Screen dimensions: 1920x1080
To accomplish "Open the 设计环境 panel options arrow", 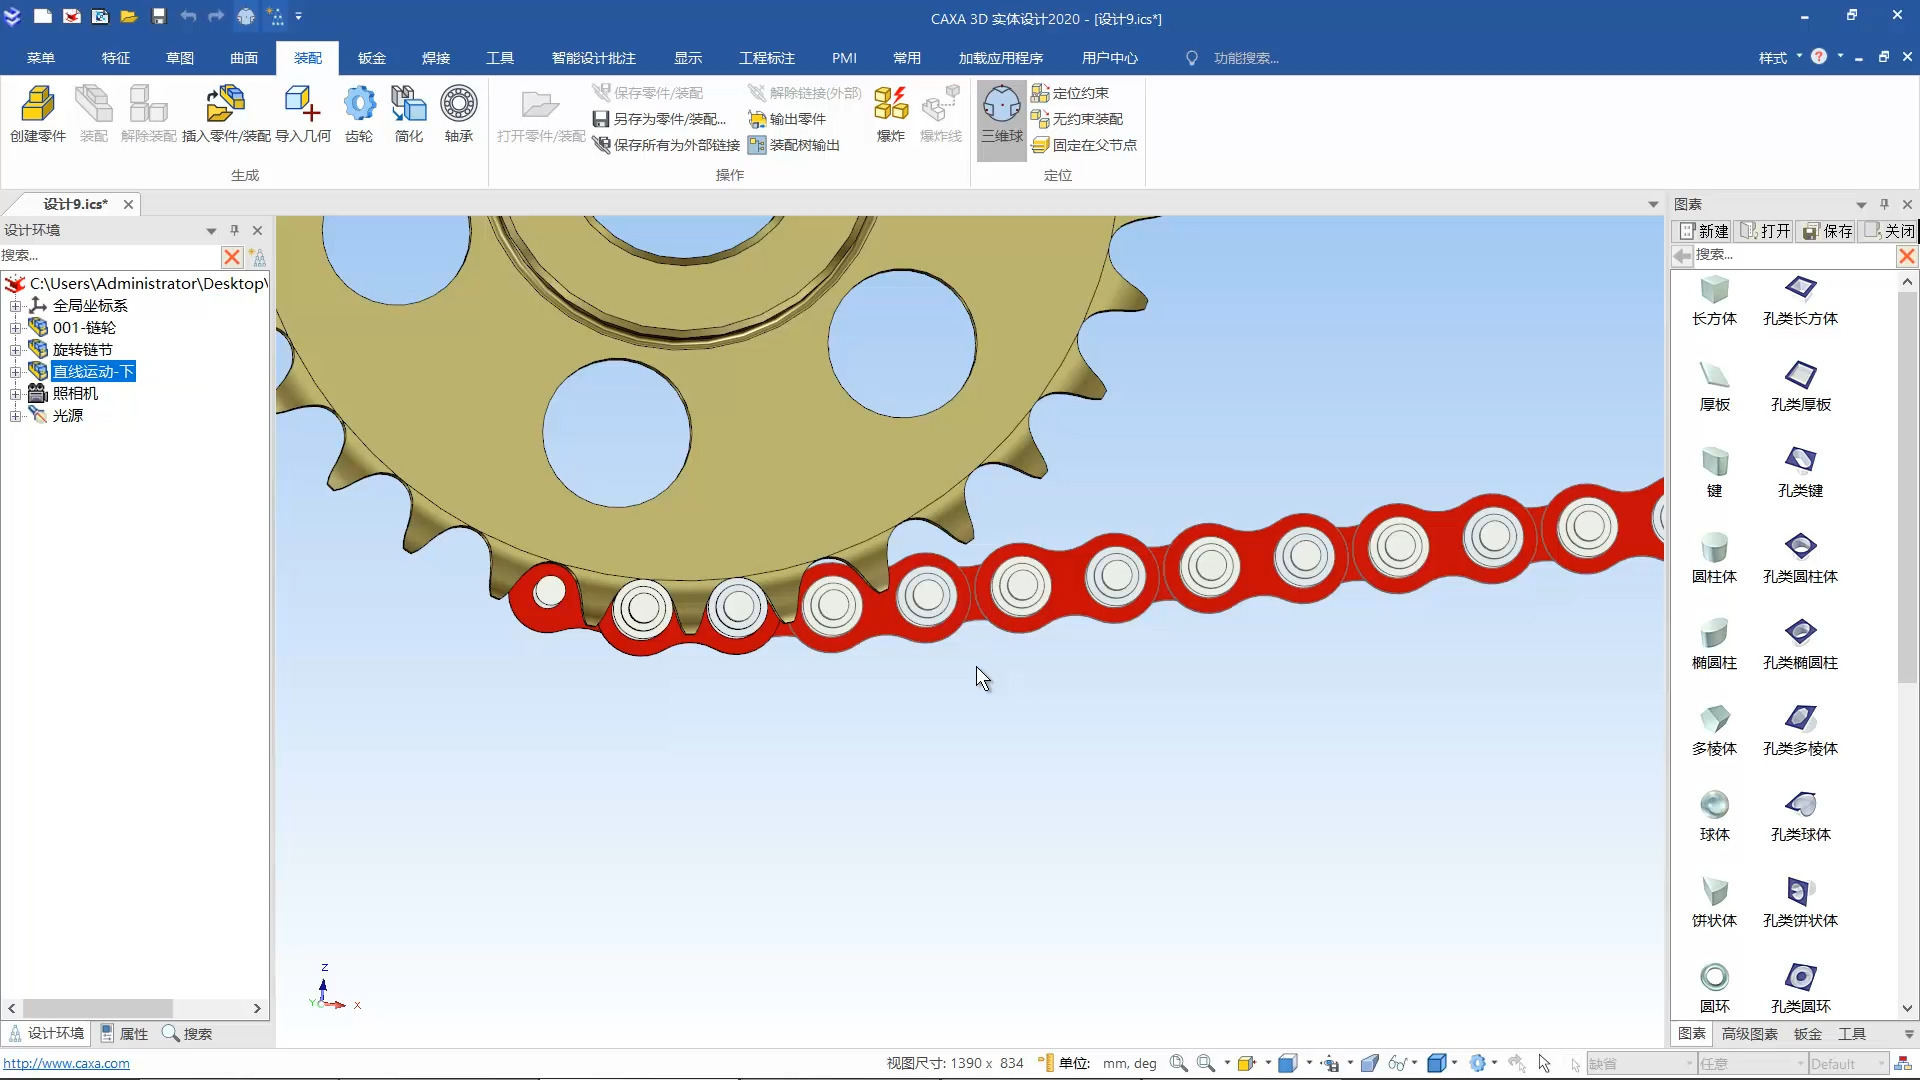I will pyautogui.click(x=211, y=230).
